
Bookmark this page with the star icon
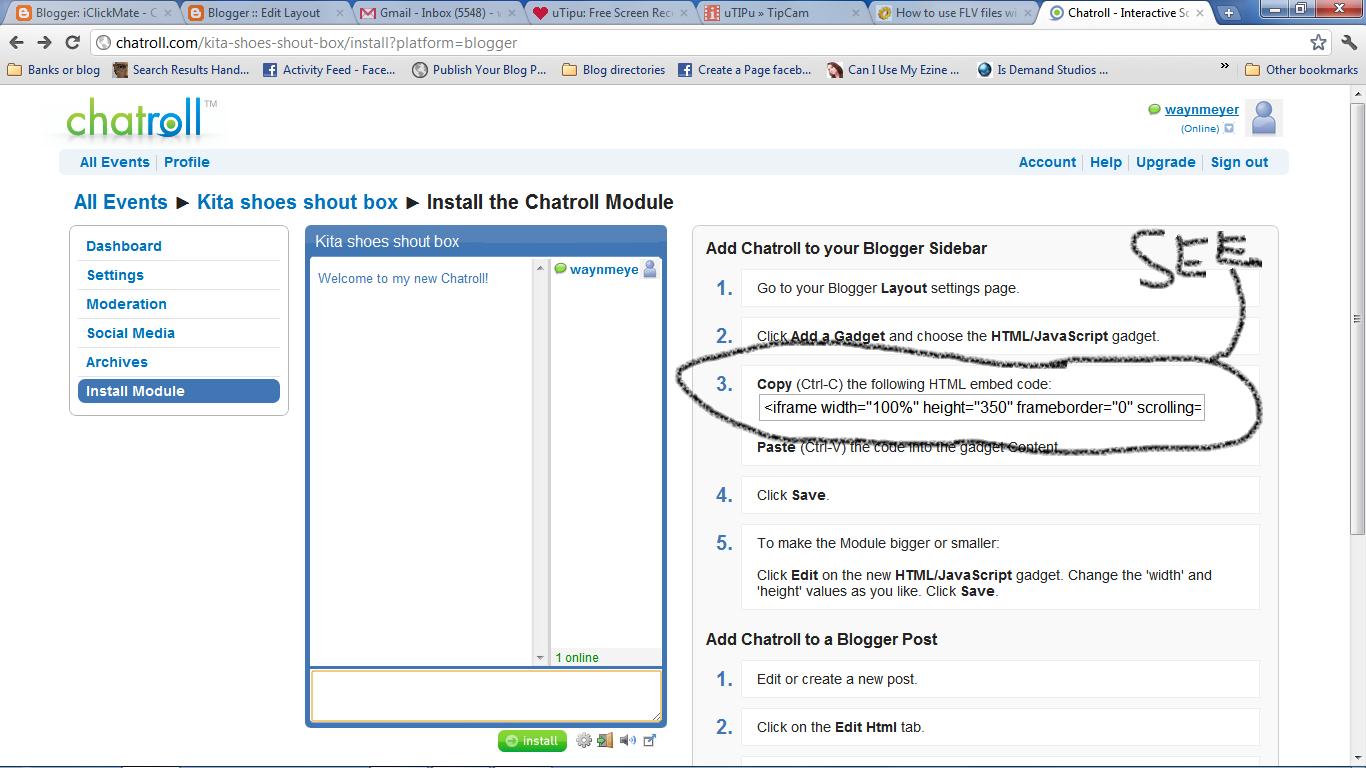[1318, 43]
